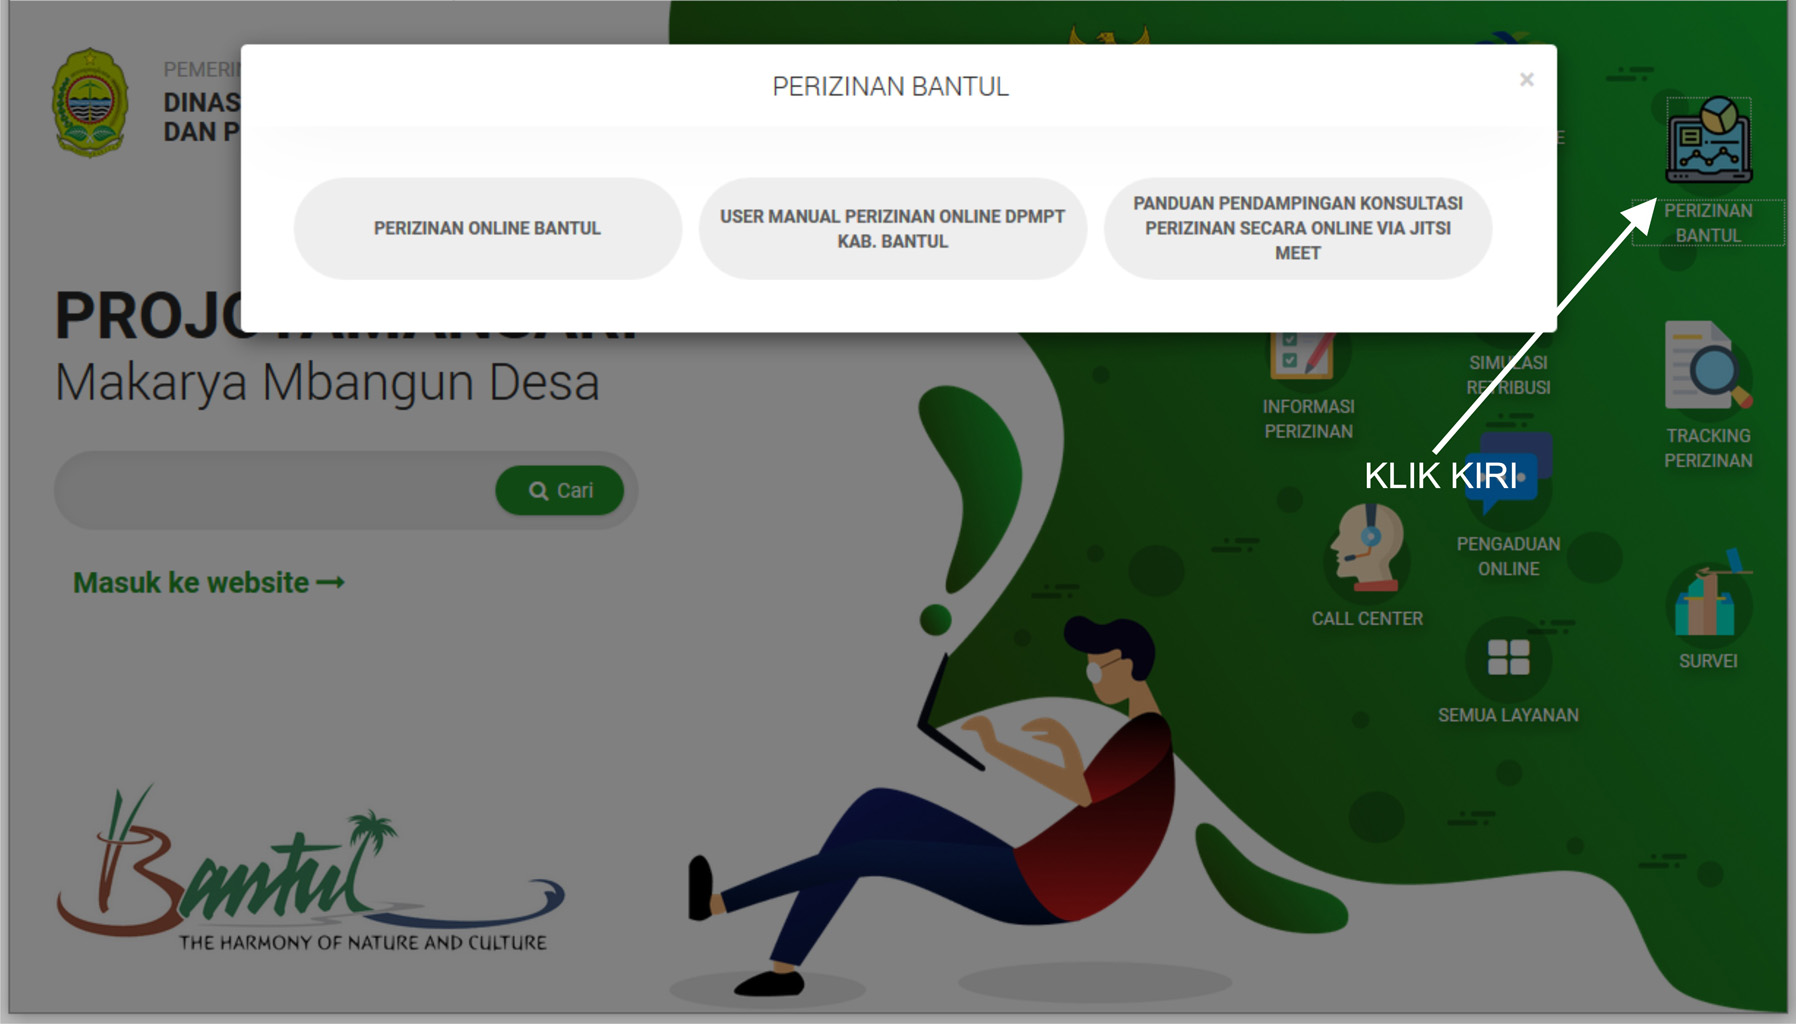Follow the Masuk ke website link
Image resolution: width=1796 pixels, height=1024 pixels.
click(x=208, y=582)
